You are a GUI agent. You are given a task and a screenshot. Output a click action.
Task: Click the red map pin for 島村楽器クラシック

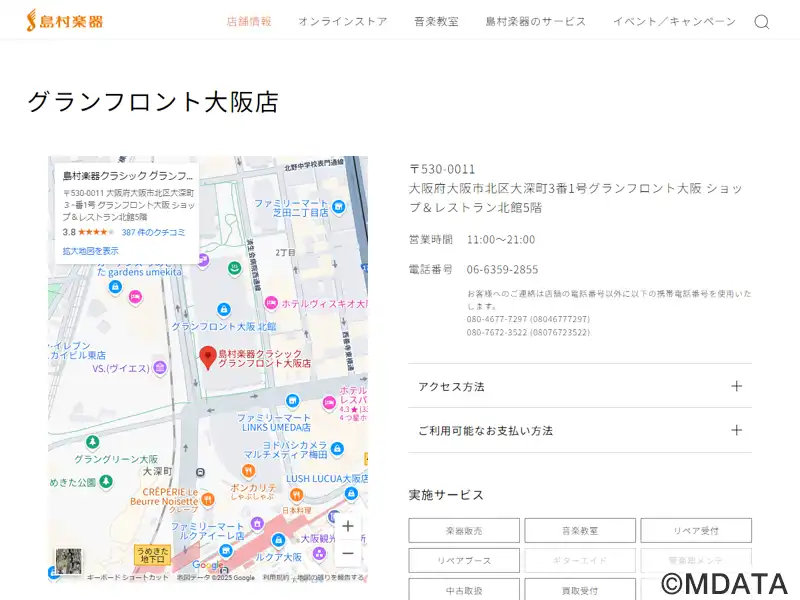(x=208, y=358)
